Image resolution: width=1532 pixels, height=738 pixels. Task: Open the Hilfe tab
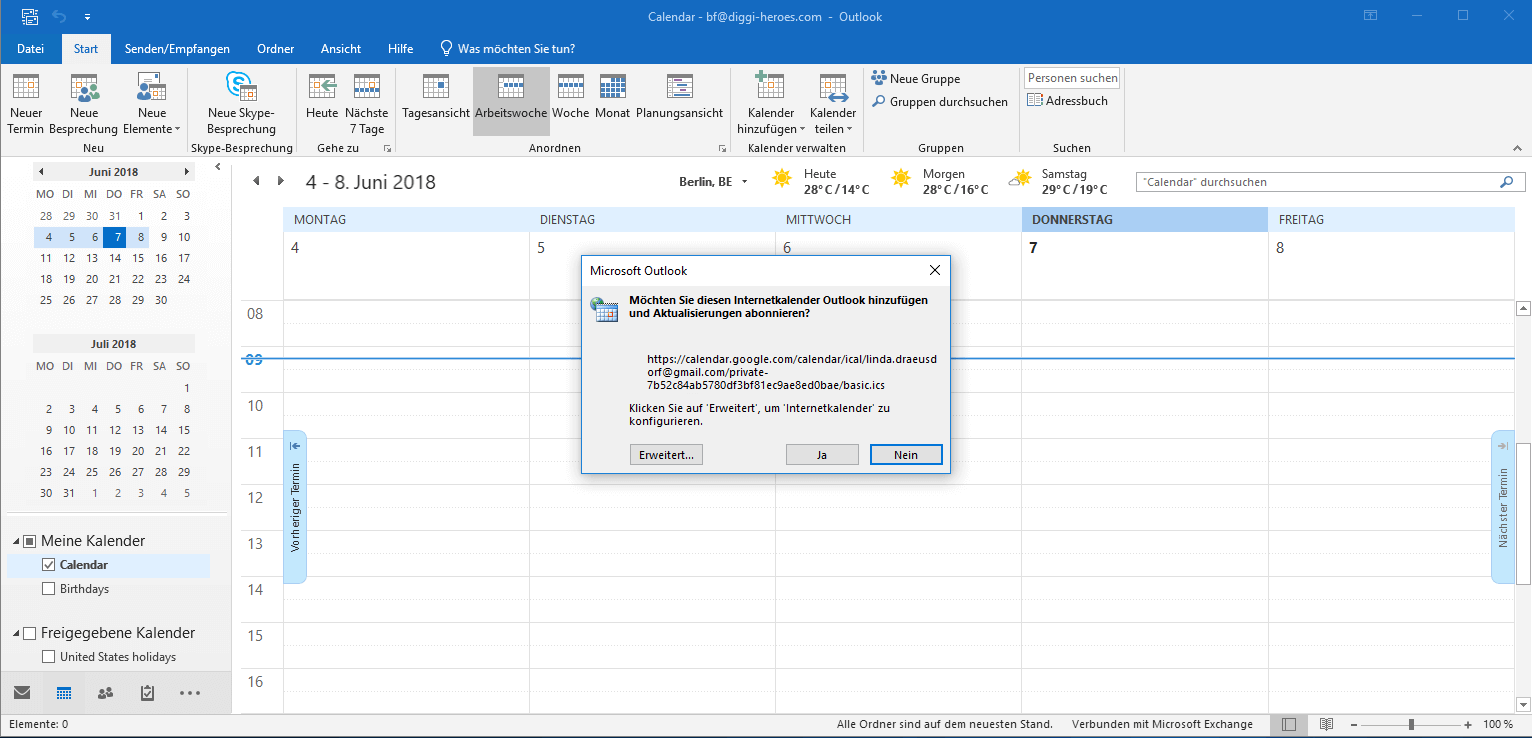(401, 48)
